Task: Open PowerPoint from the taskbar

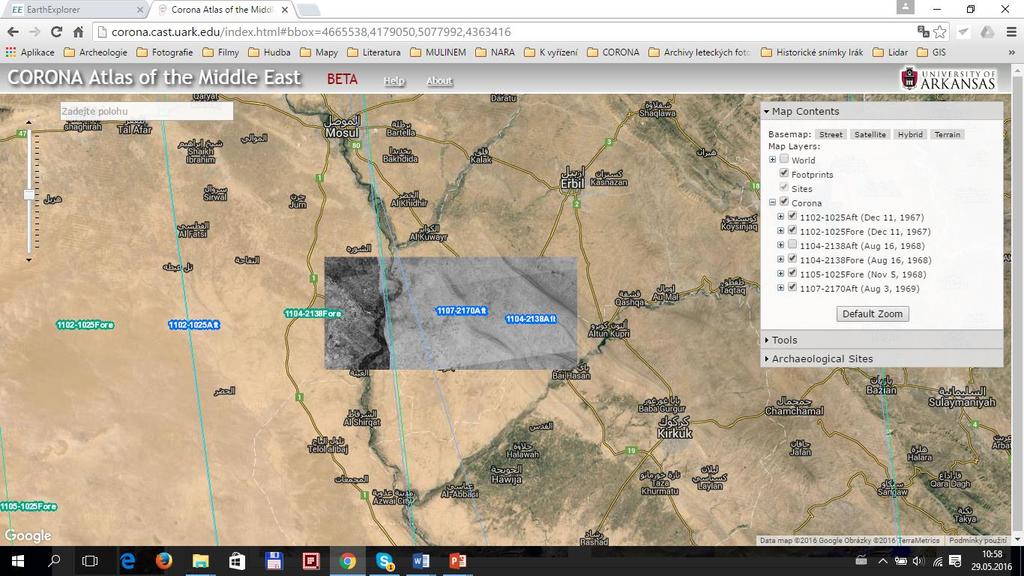Action: tap(458, 561)
